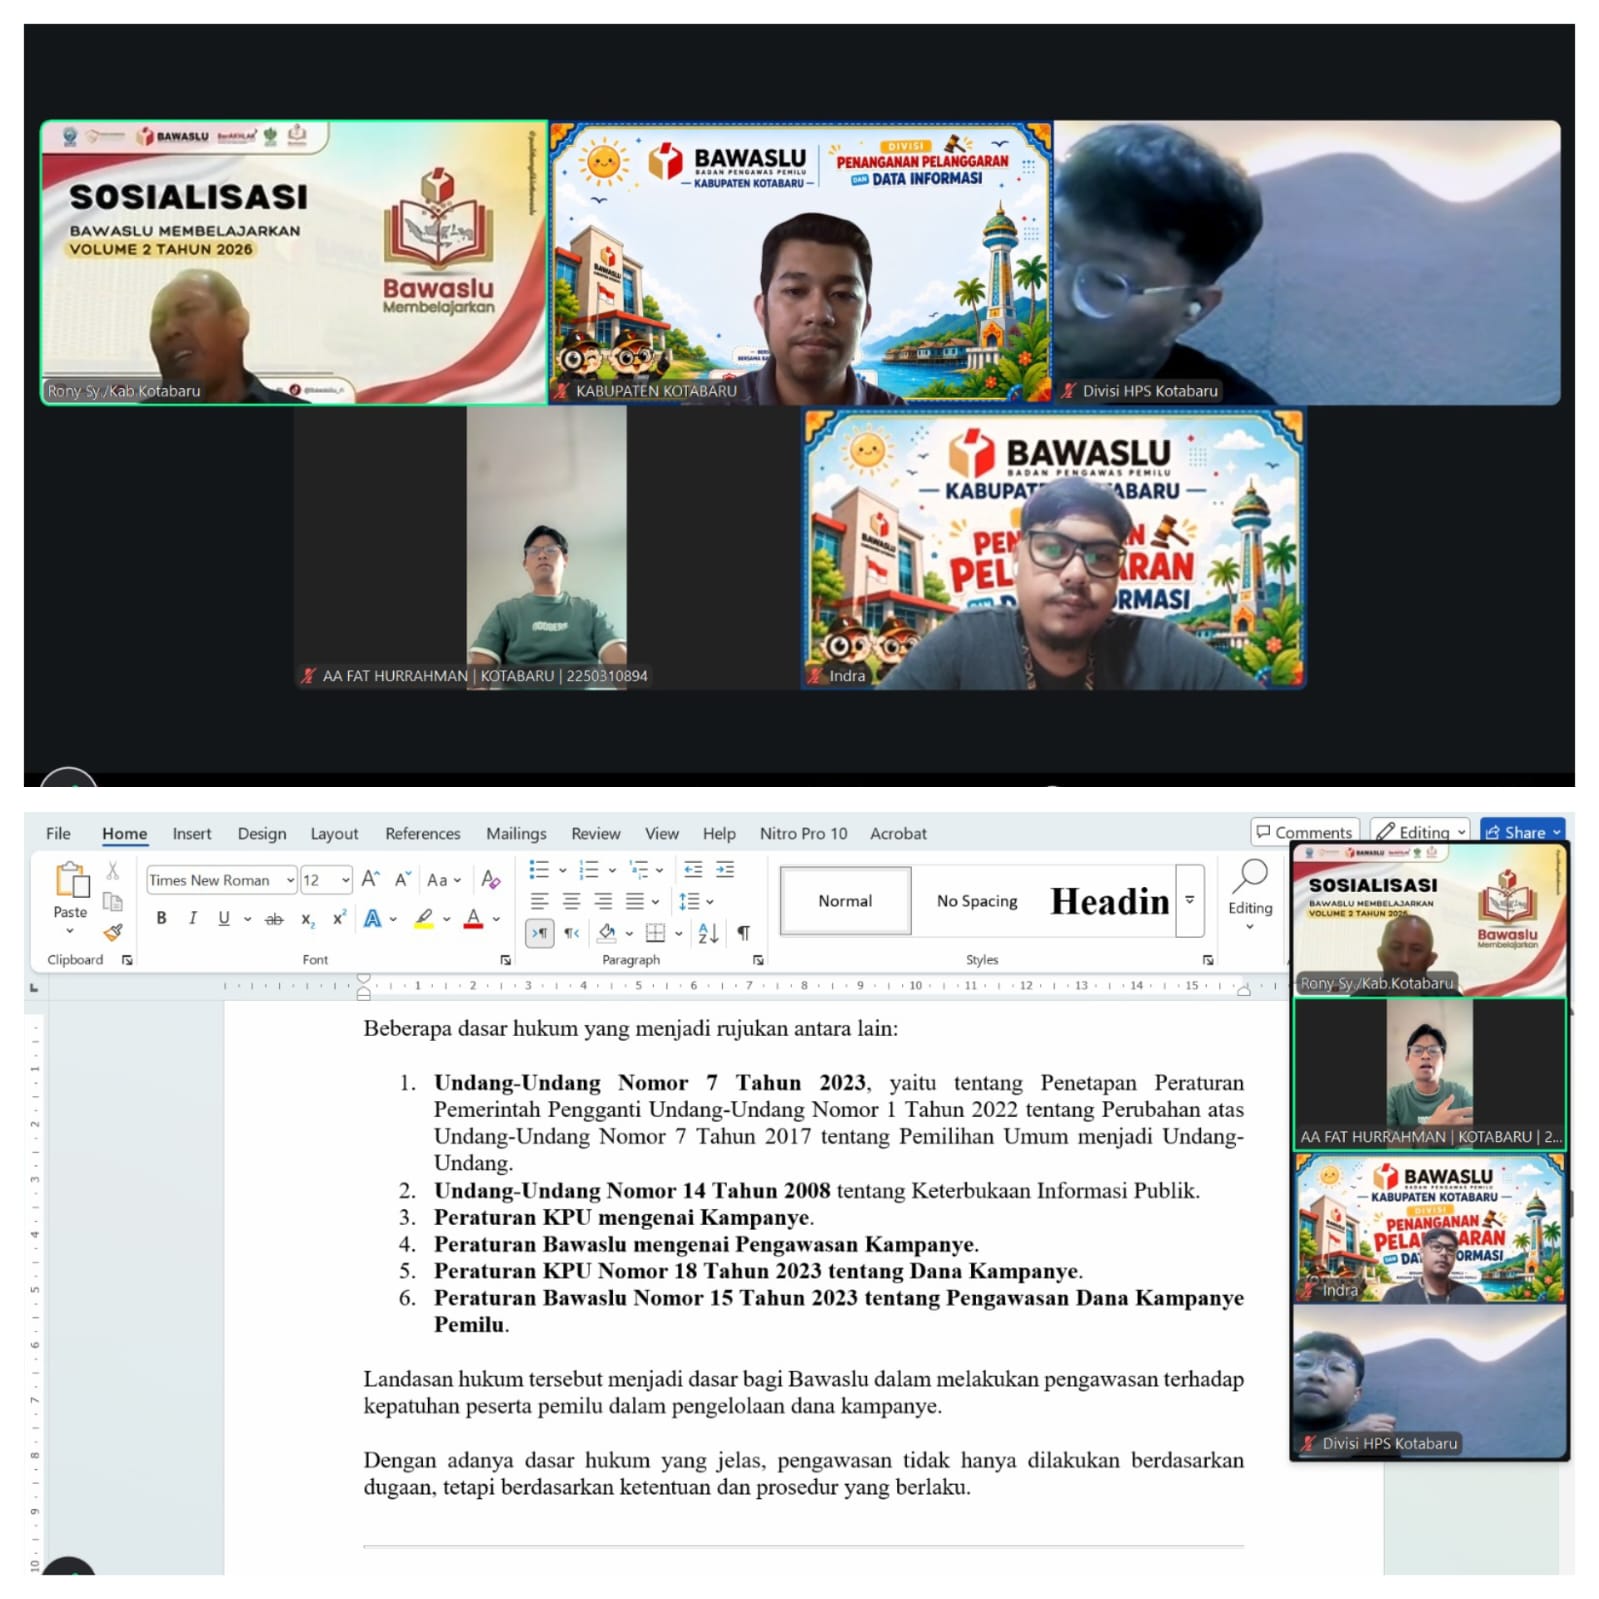Open the File menu
1599x1599 pixels.
pyautogui.click(x=58, y=833)
